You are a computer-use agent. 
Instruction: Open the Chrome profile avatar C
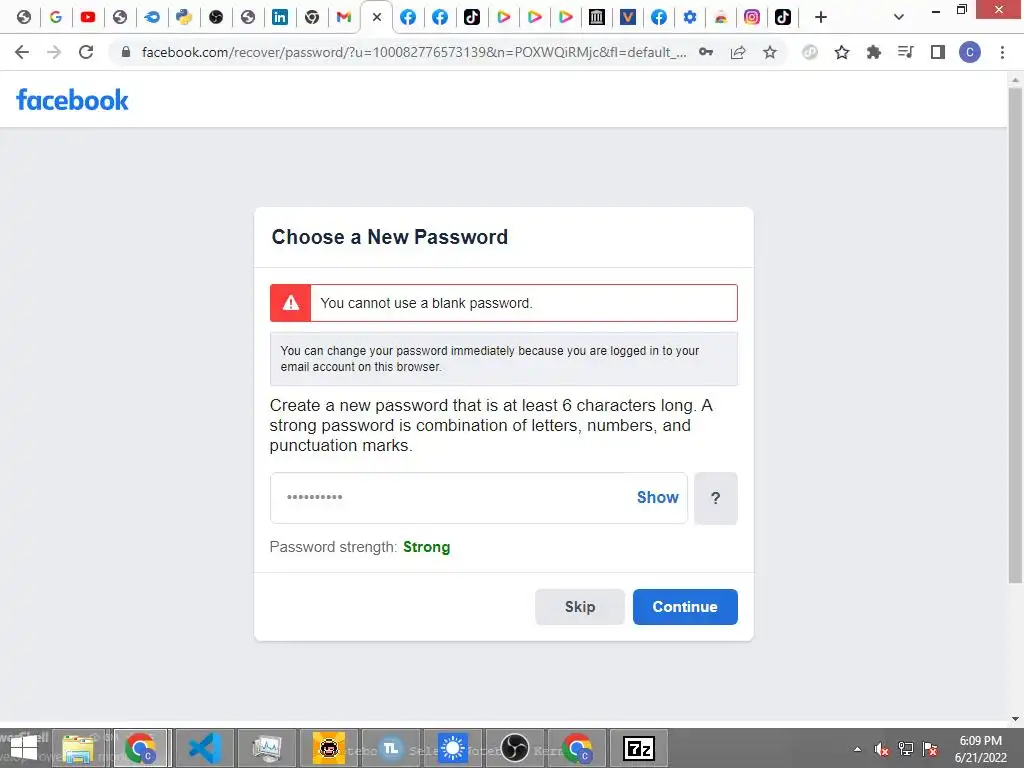[970, 52]
